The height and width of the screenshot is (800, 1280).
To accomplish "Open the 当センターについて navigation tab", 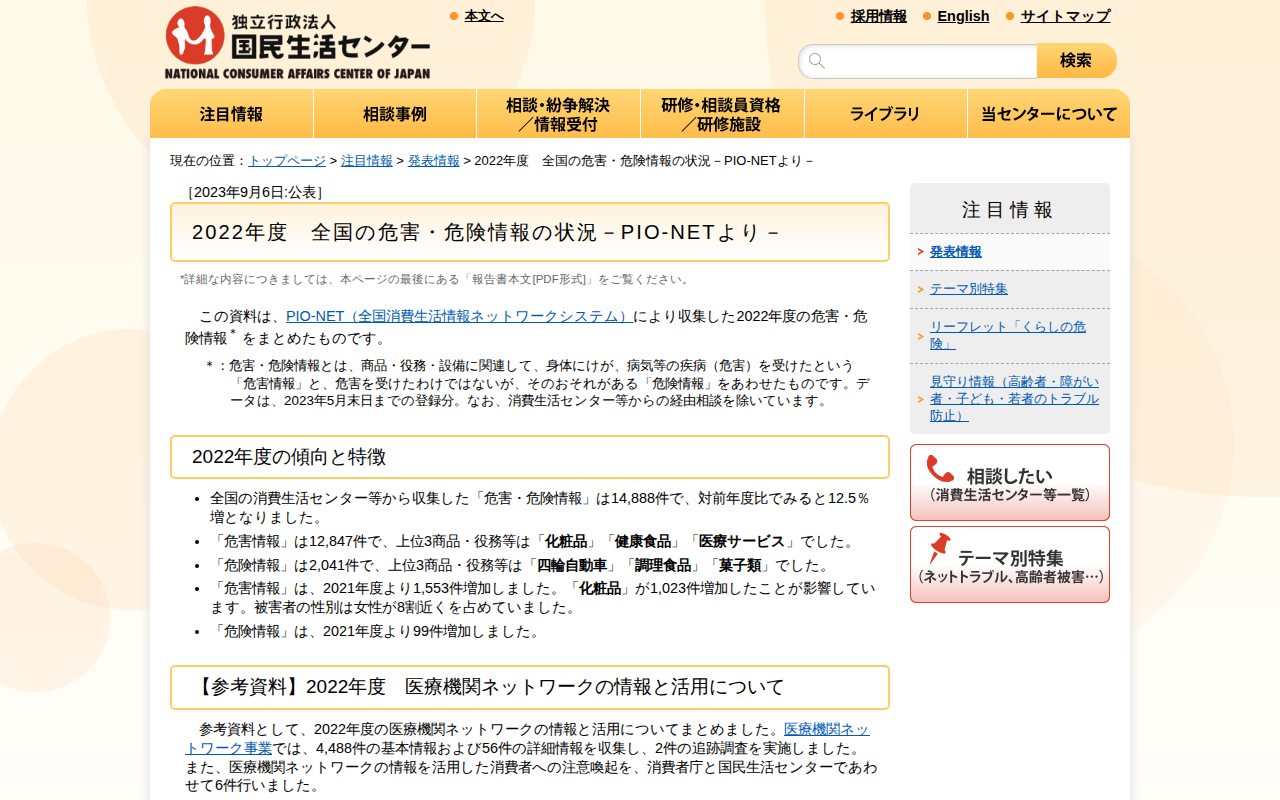I will (x=1049, y=114).
